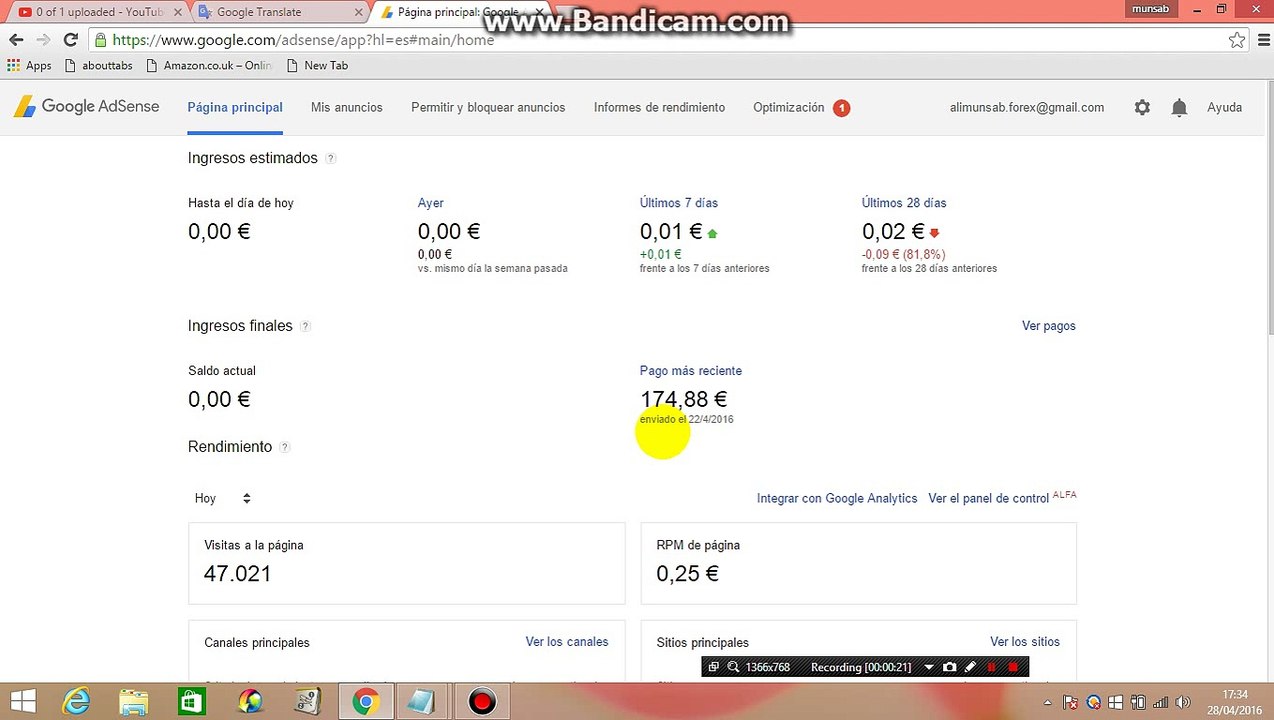Click the munsab profile button
The width and height of the screenshot is (1274, 720).
(x=1150, y=9)
